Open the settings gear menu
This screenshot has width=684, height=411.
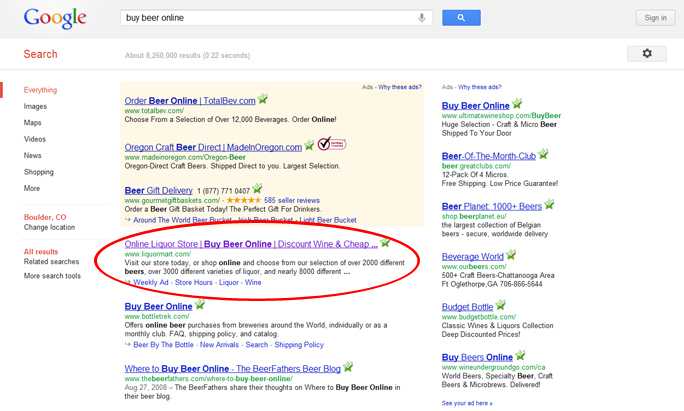click(646, 54)
